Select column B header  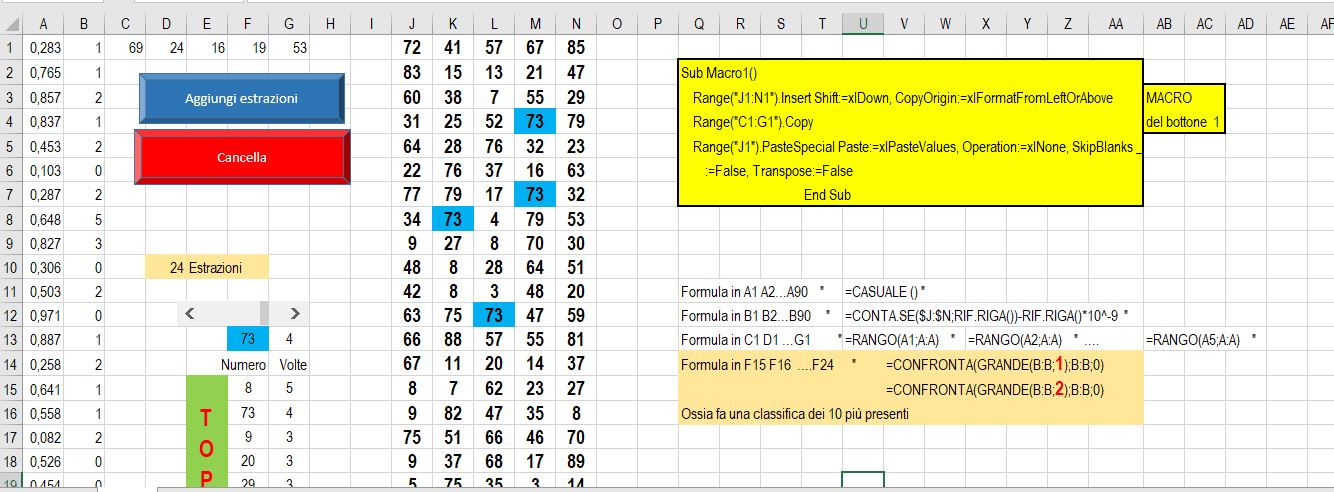tap(84, 24)
